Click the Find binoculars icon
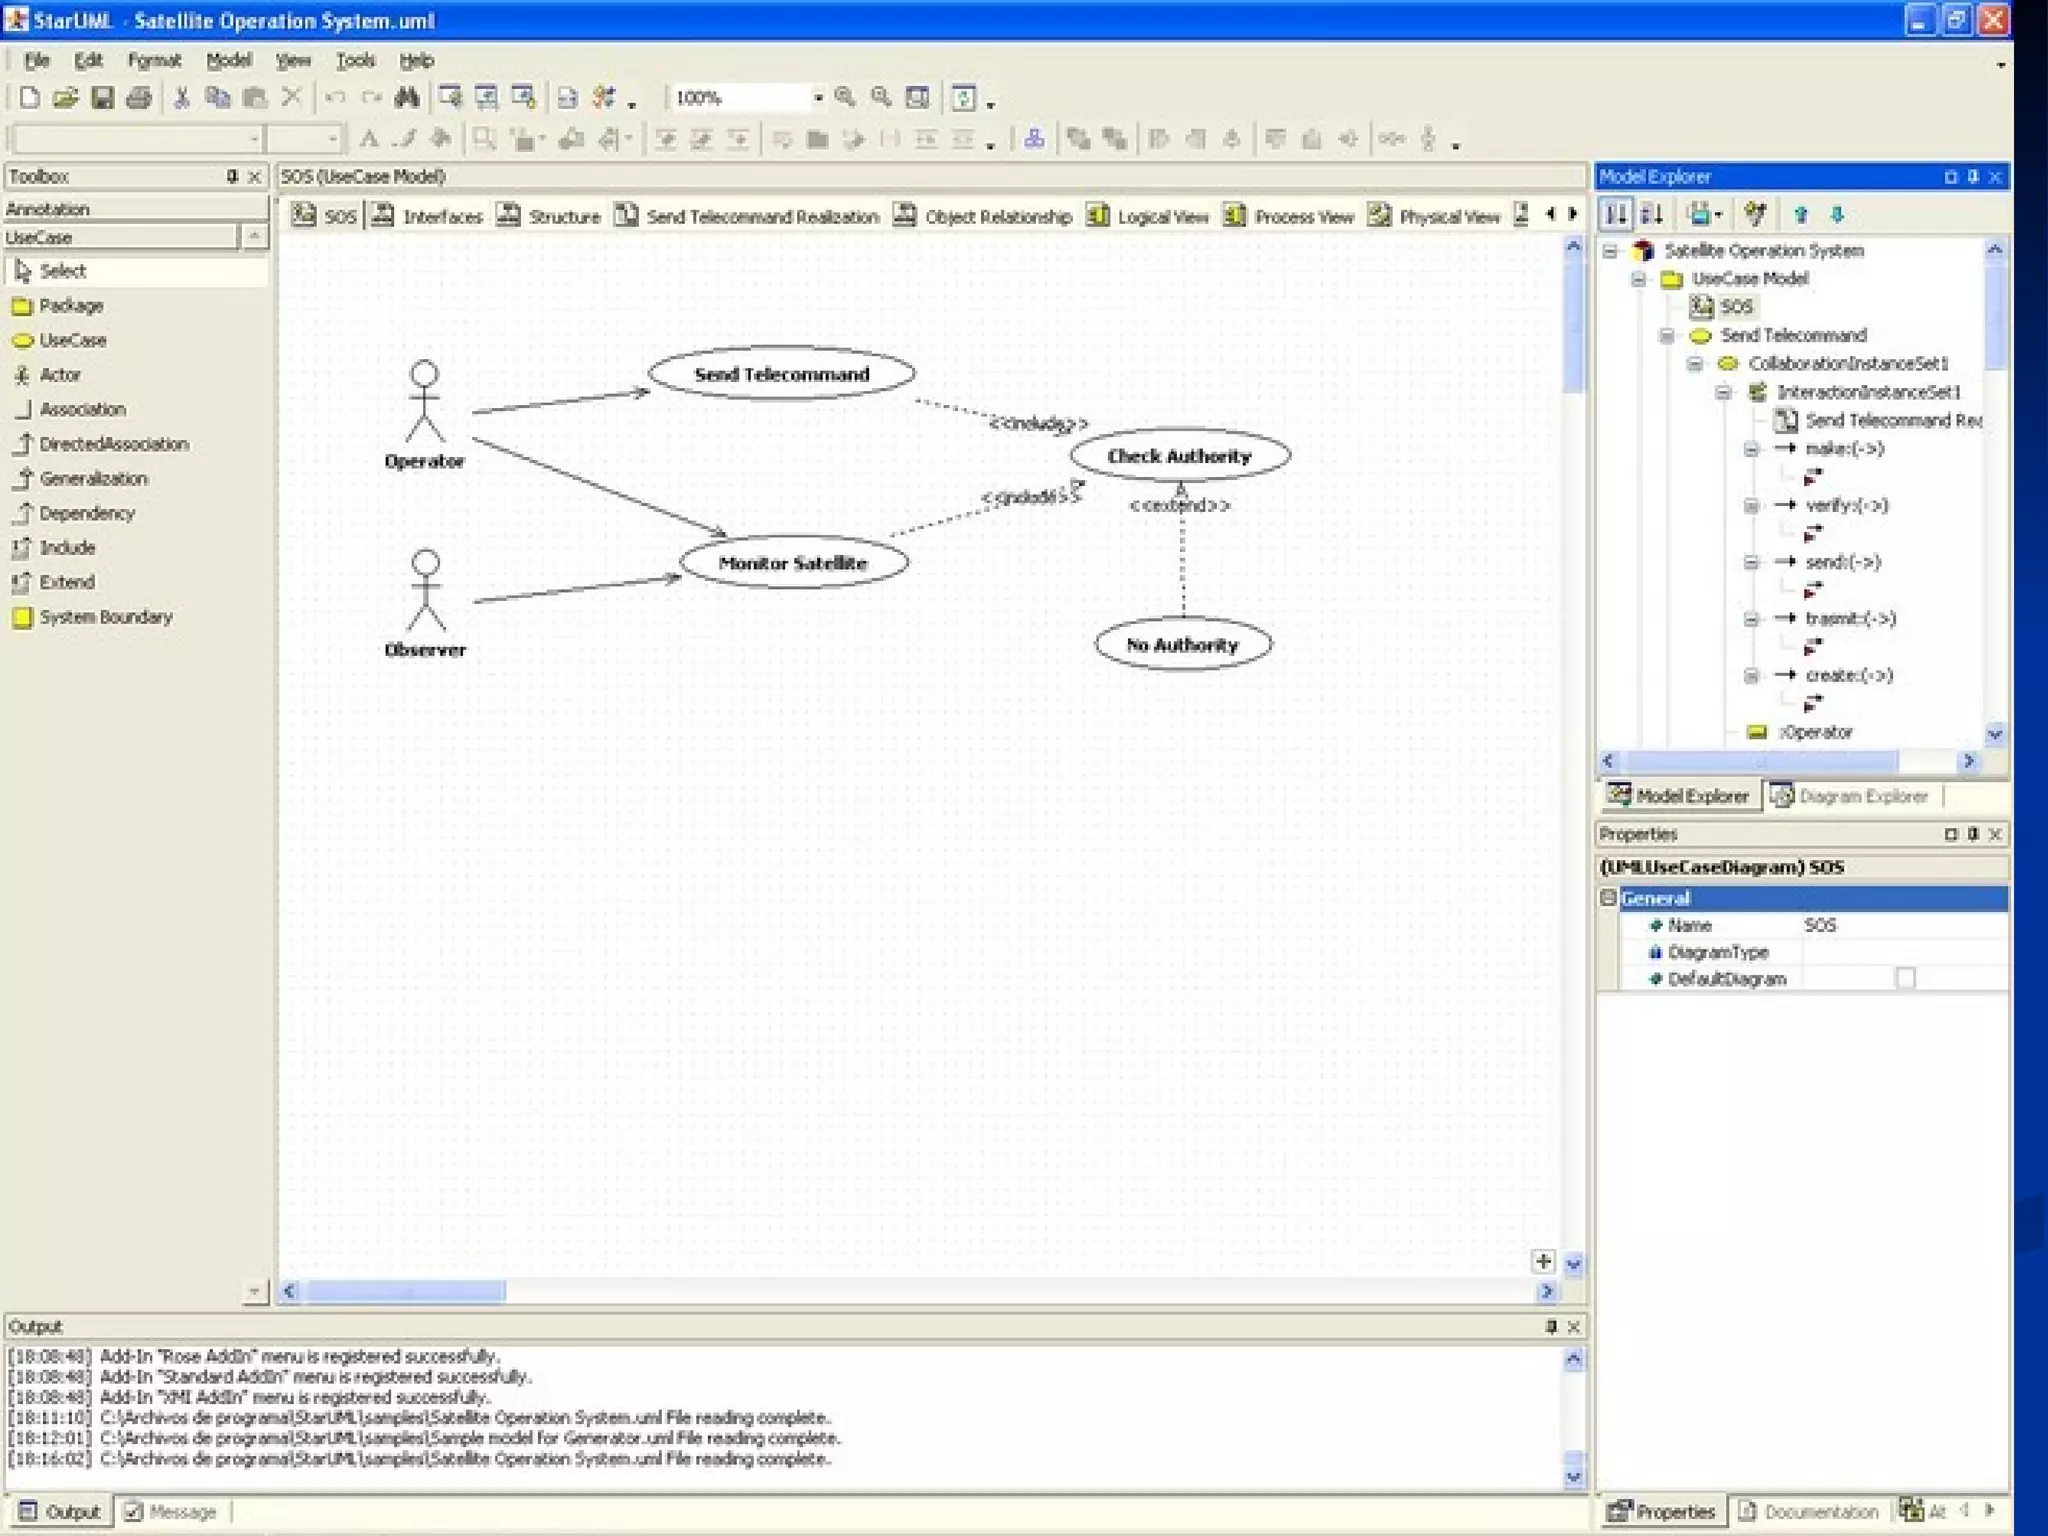Image resolution: width=2048 pixels, height=1536 pixels. pyautogui.click(x=406, y=97)
